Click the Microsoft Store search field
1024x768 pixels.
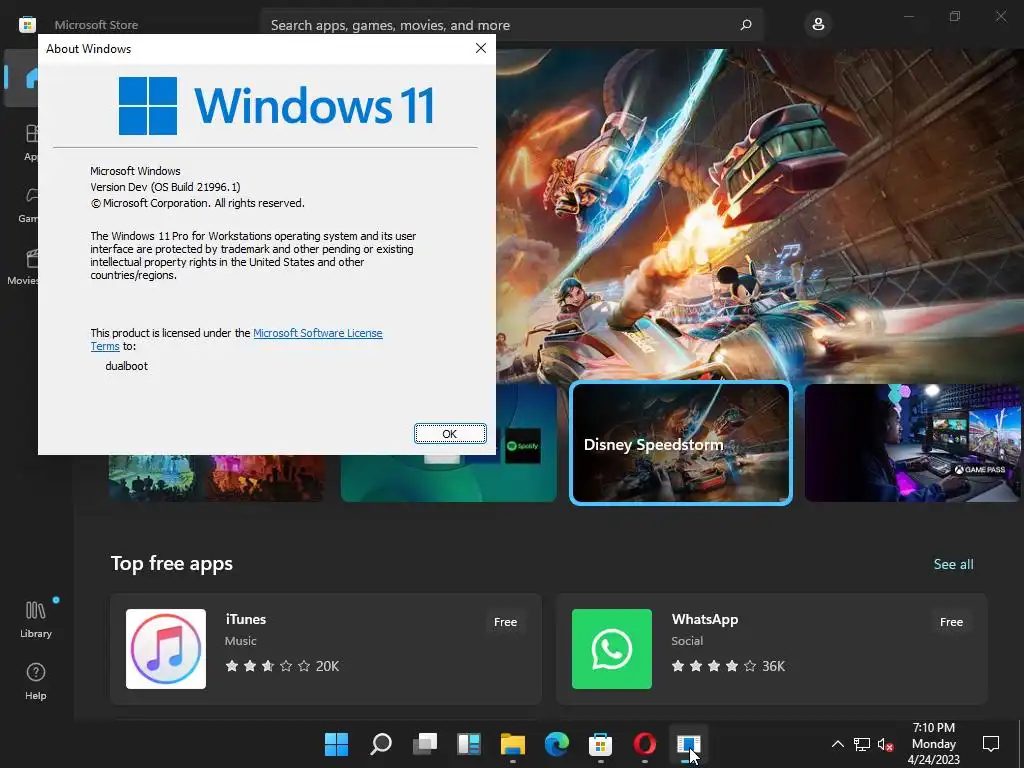pos(511,25)
